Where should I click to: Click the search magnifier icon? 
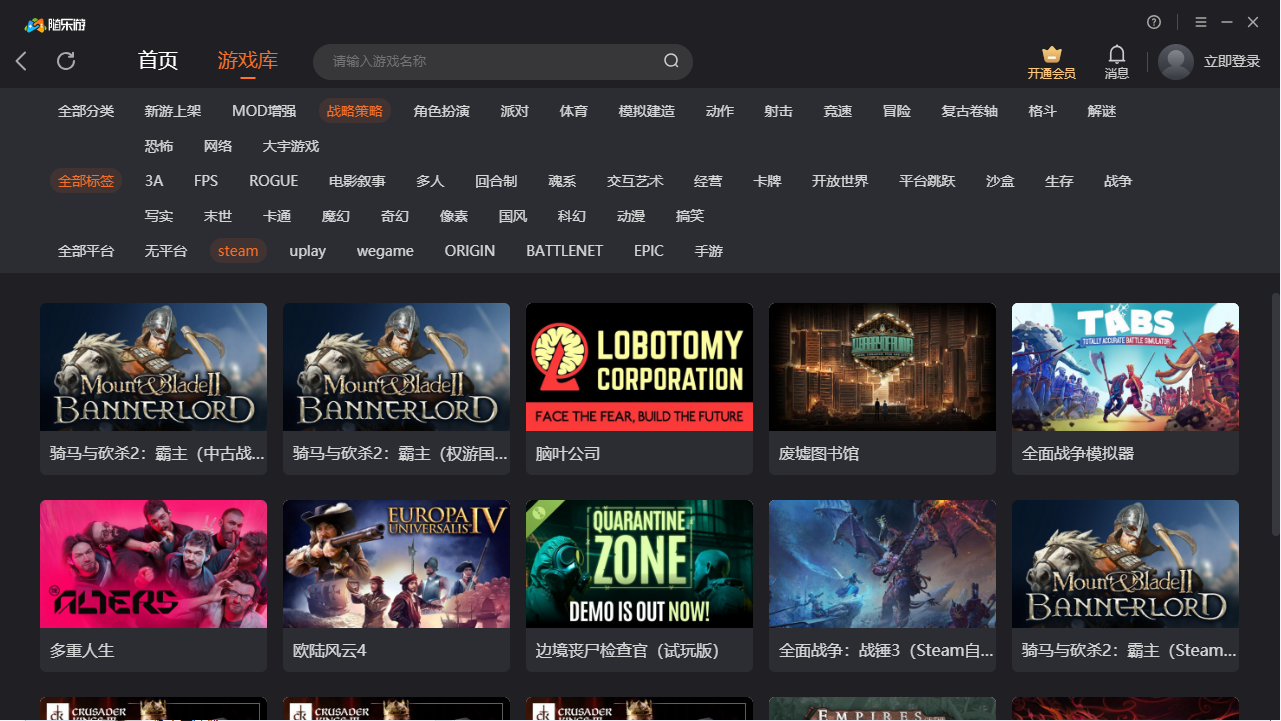tap(671, 61)
